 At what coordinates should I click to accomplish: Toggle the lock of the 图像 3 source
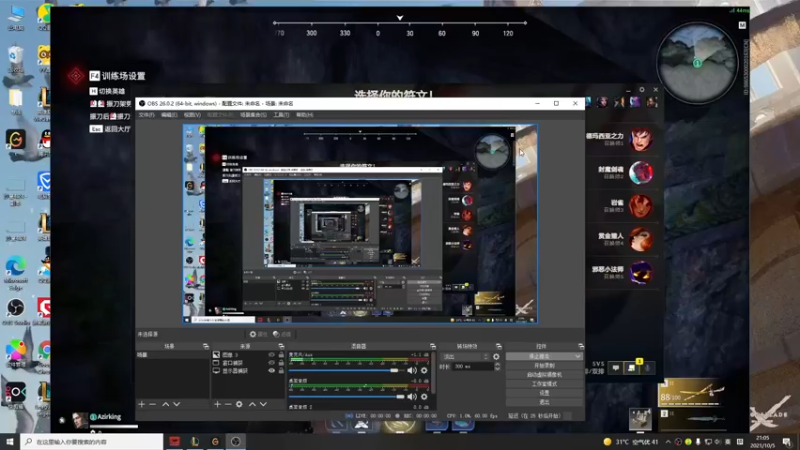(281, 355)
